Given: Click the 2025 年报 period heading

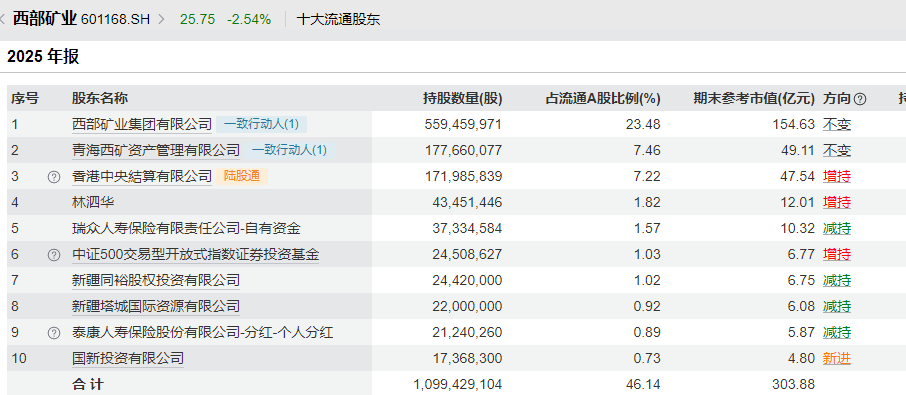Looking at the screenshot, I should [43, 57].
